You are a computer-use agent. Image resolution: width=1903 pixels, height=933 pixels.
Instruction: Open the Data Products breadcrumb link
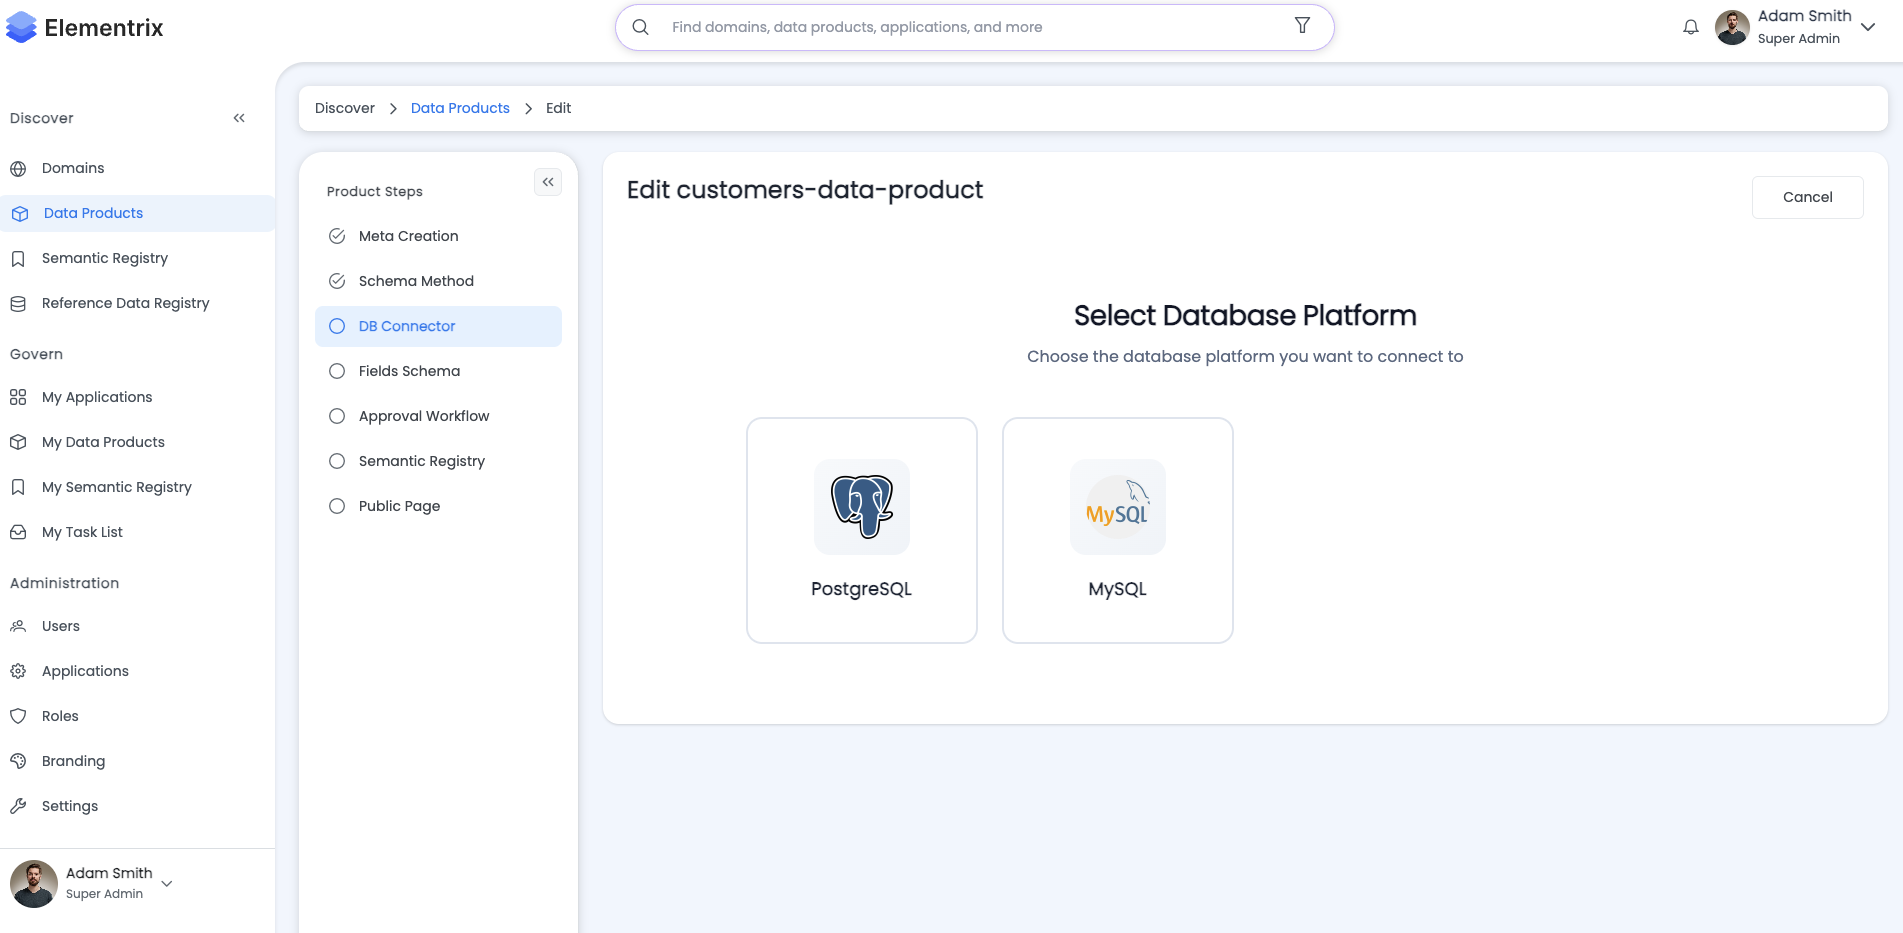(460, 108)
